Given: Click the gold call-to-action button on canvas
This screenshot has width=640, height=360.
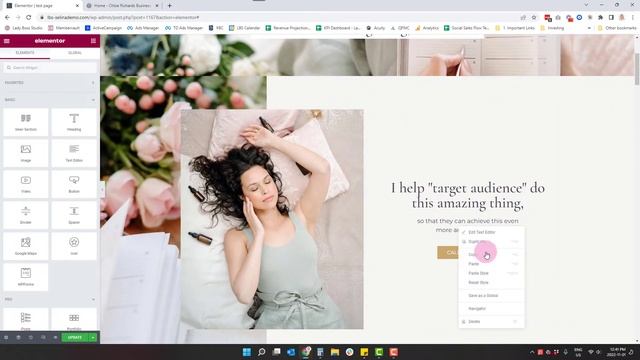Looking at the screenshot, I should (448, 253).
